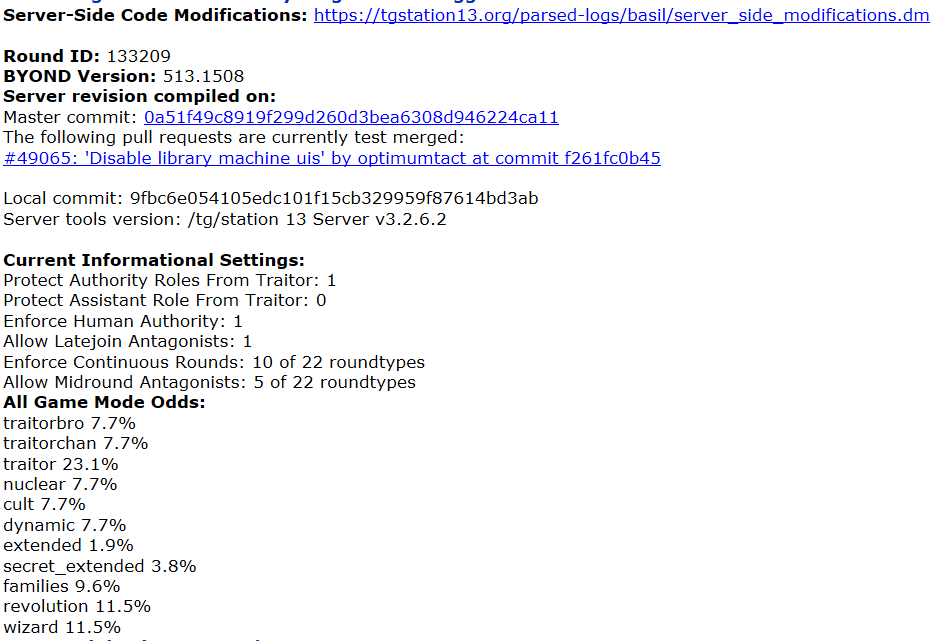Select the nuclear 7.7% game mode line
Image resolution: width=932 pixels, height=641 pixels.
(x=60, y=484)
